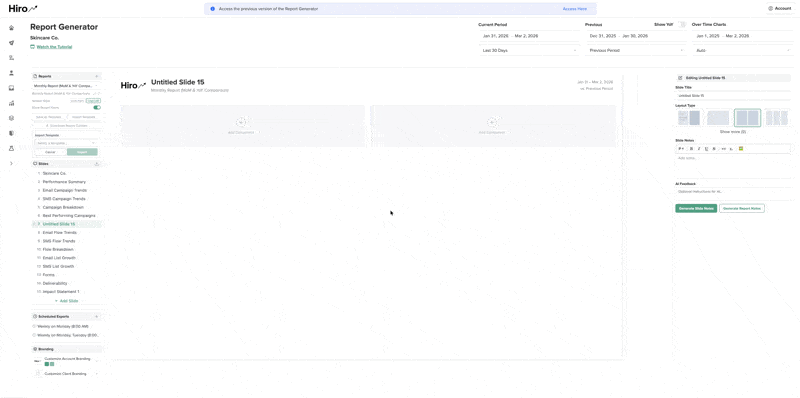This screenshot has height=398, width=800.
Task: Expand the left sidebar with chevron arrow
Action: (11, 163)
